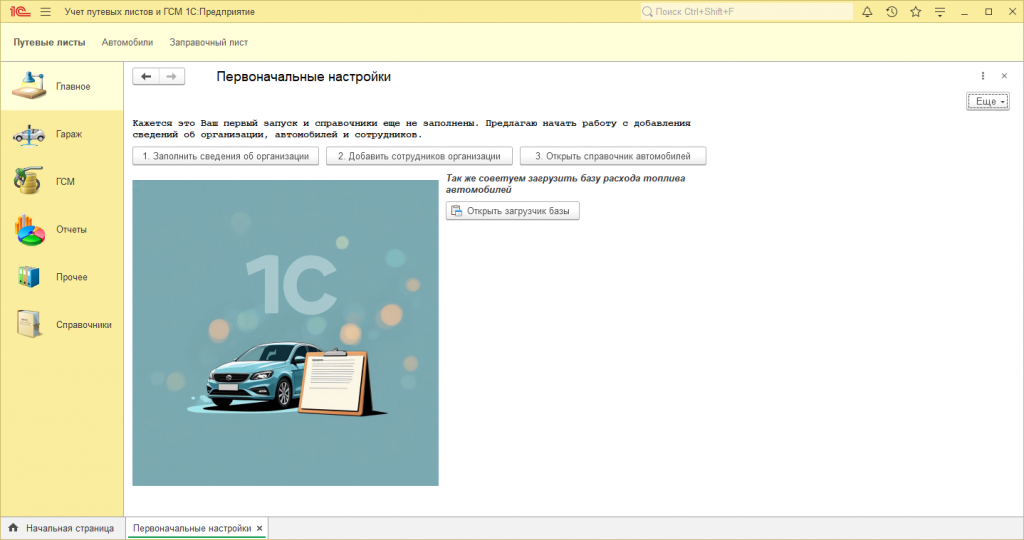Open Автомобили menu item

(127, 42)
